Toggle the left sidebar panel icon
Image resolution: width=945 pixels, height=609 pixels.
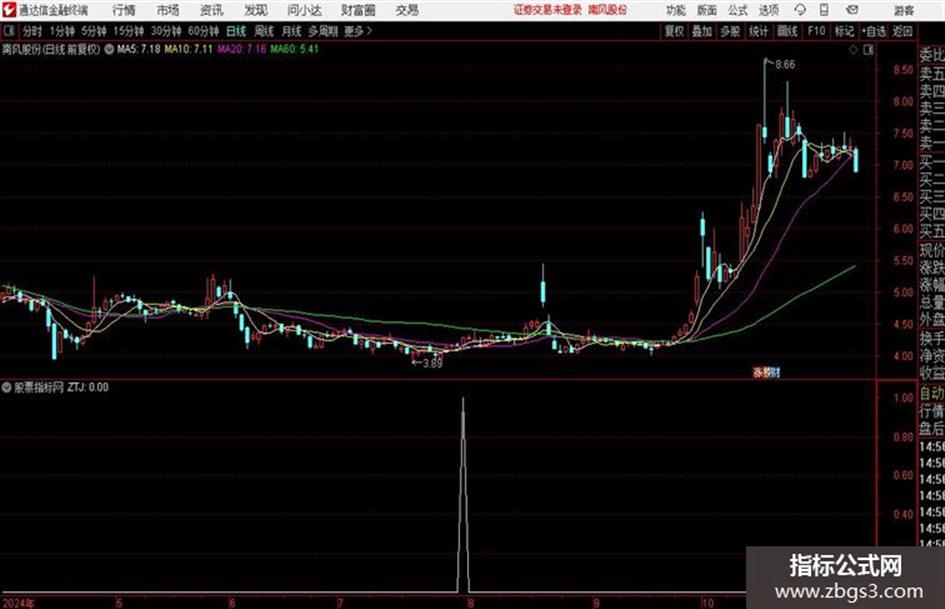point(8,31)
